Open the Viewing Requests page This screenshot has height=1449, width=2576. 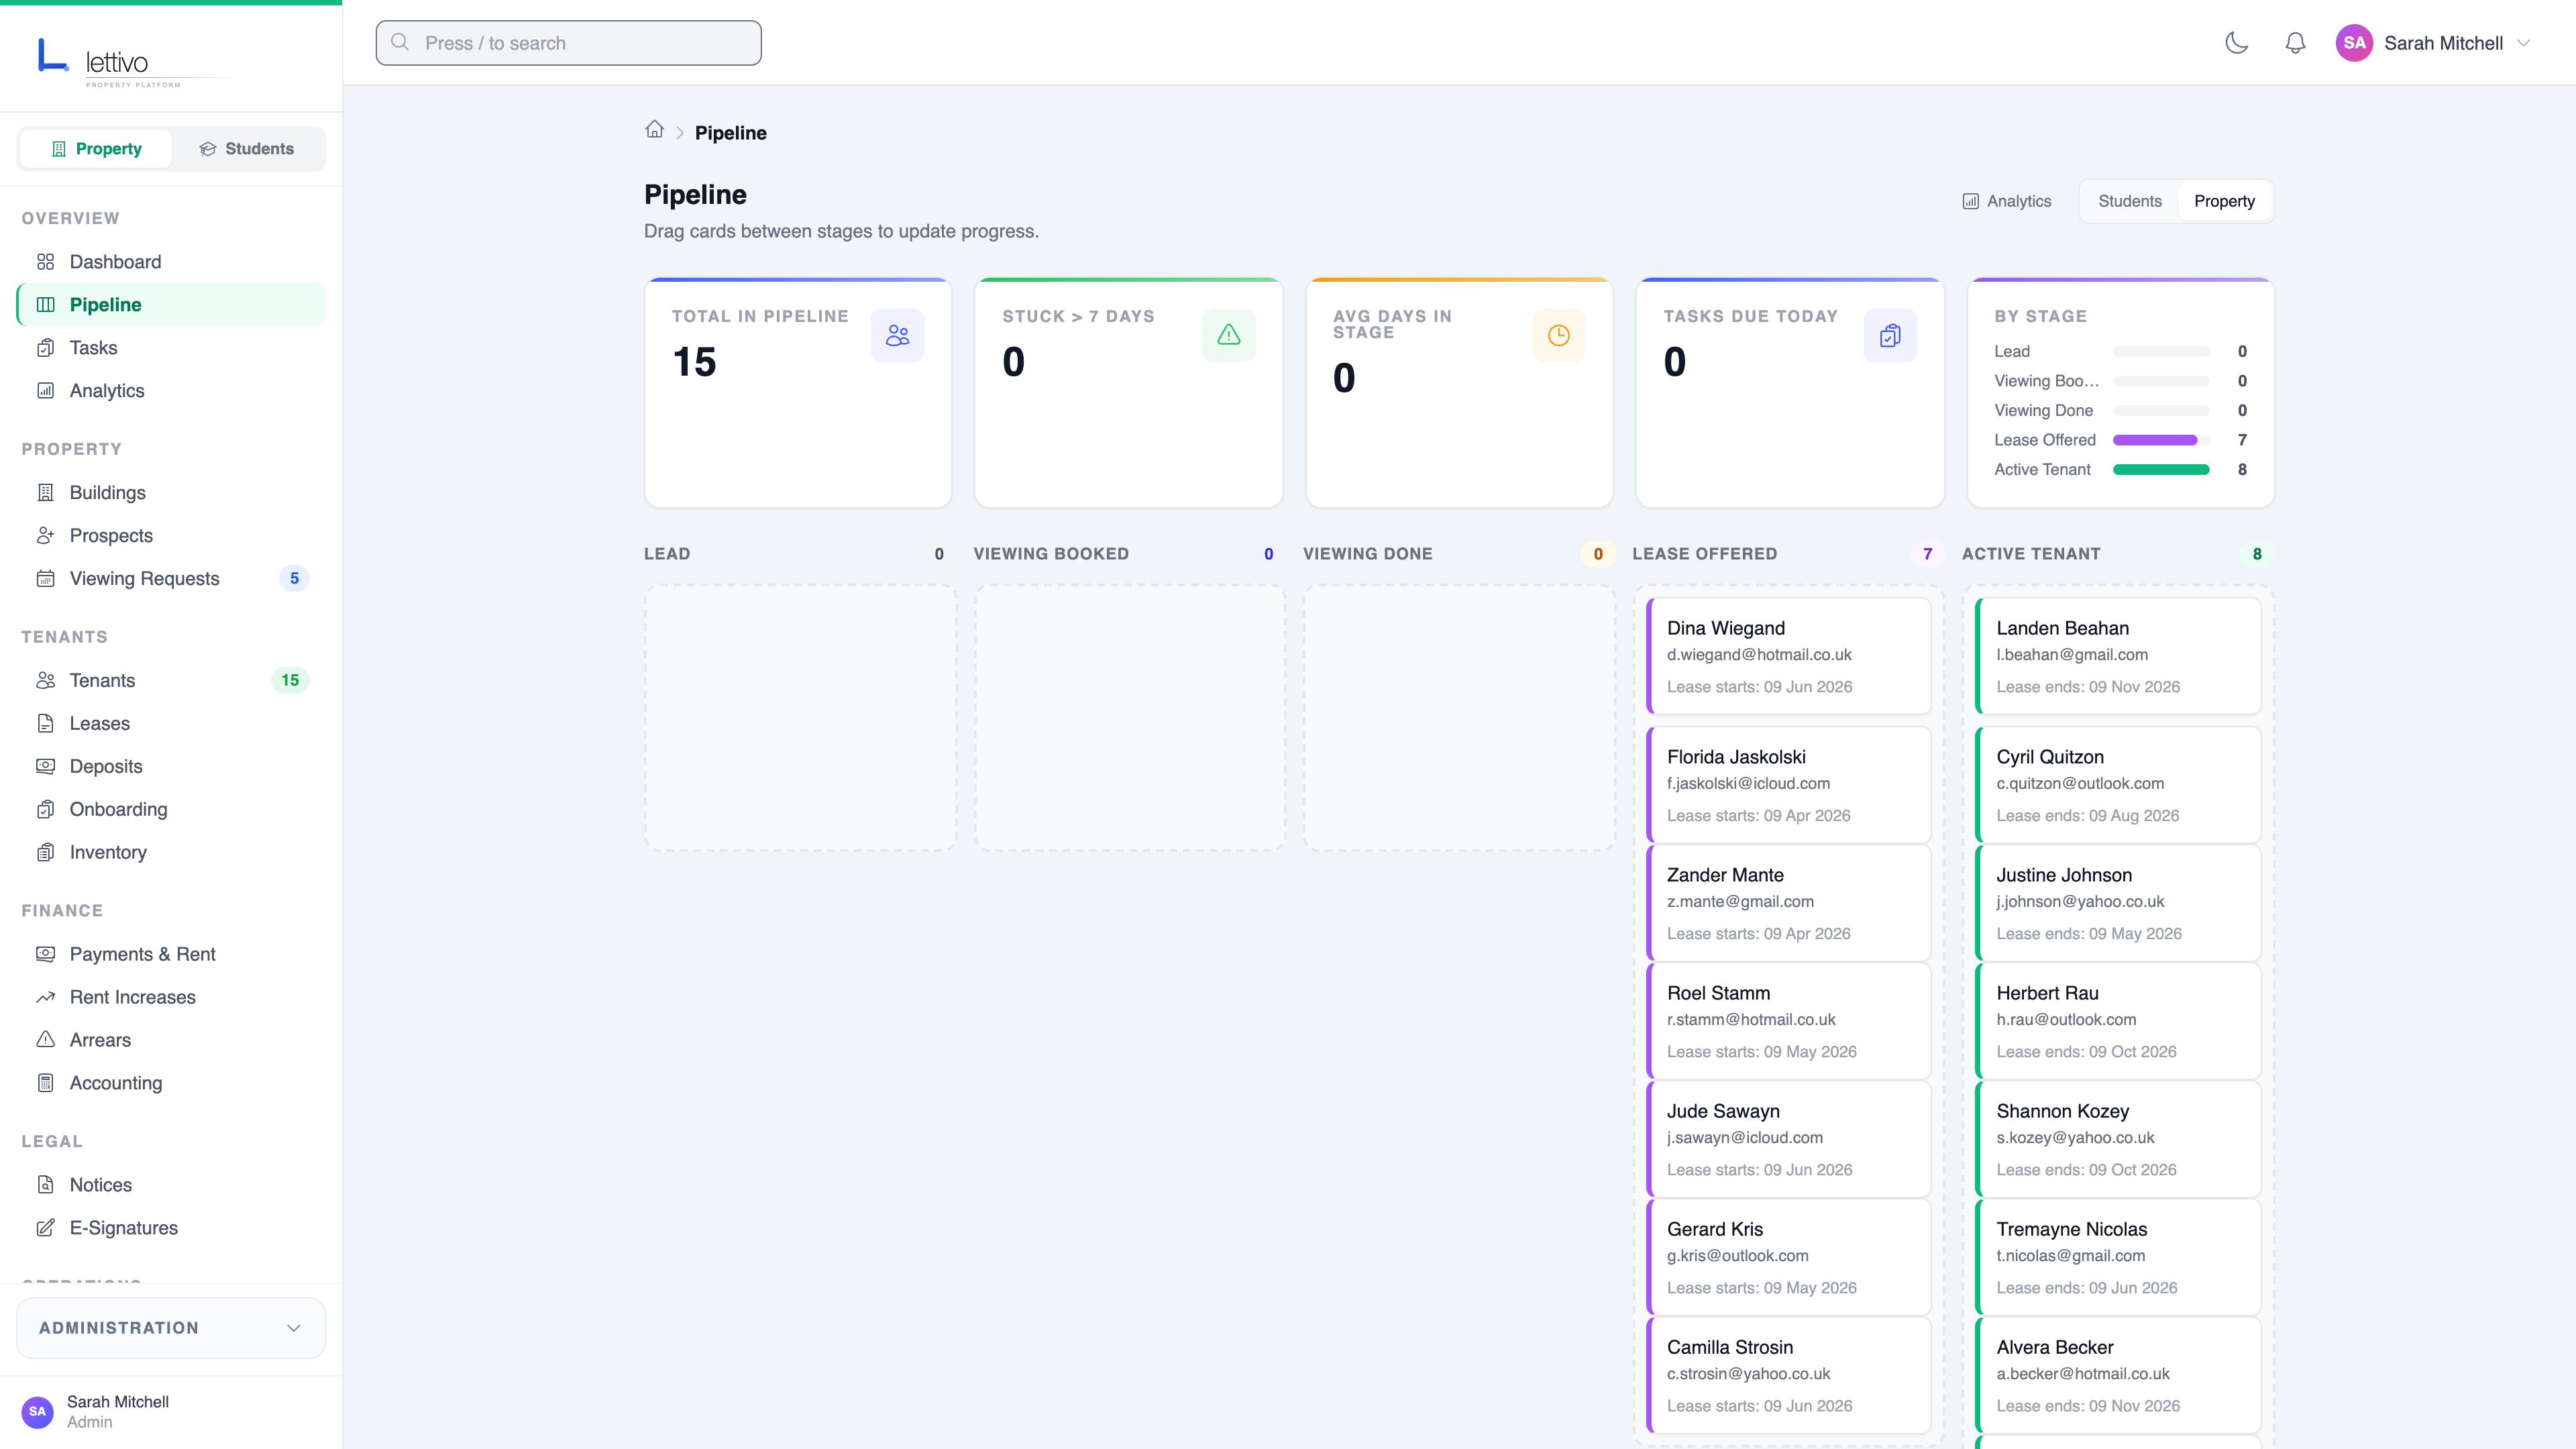(144, 579)
